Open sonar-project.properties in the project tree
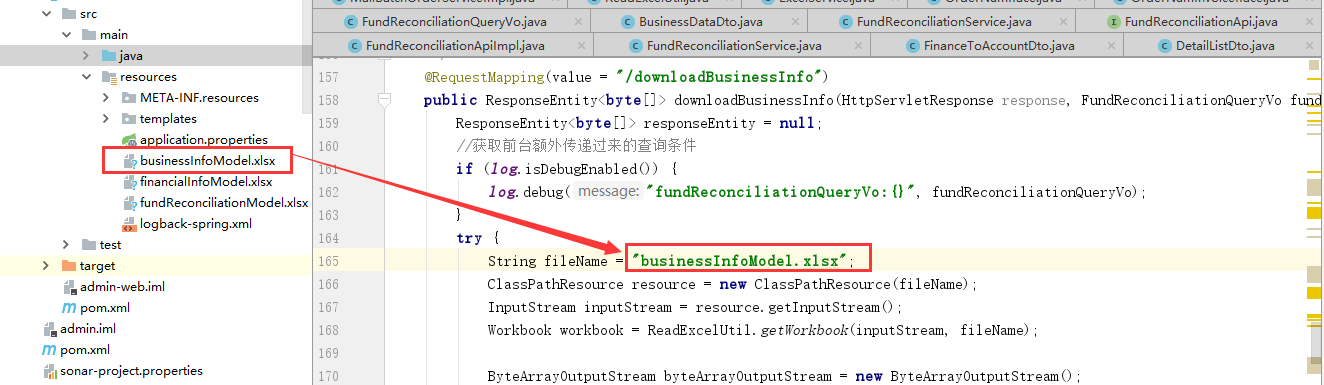This screenshot has width=1324, height=385. [131, 371]
